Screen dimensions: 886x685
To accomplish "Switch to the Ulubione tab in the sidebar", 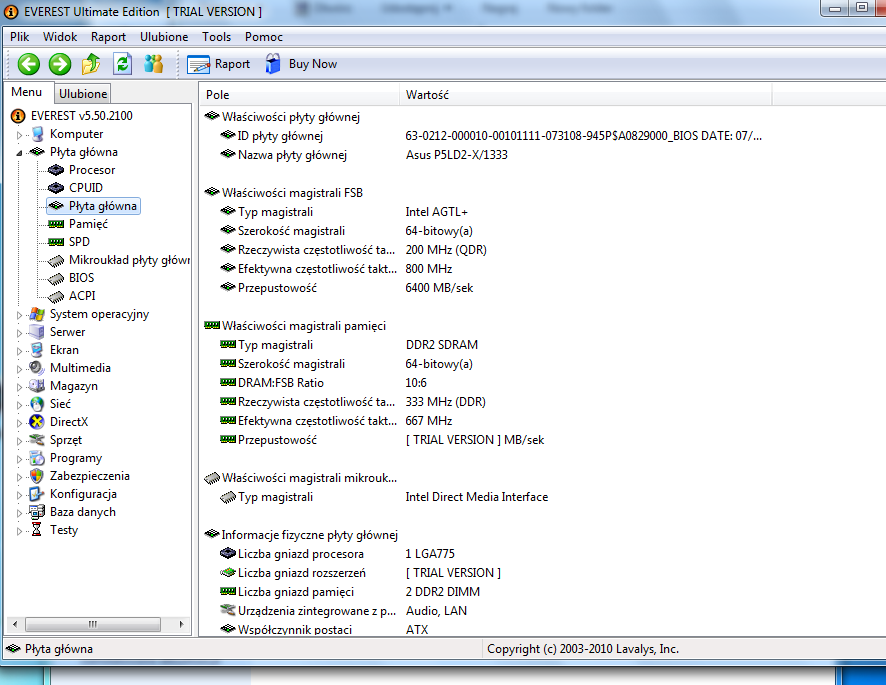I will 83,94.
